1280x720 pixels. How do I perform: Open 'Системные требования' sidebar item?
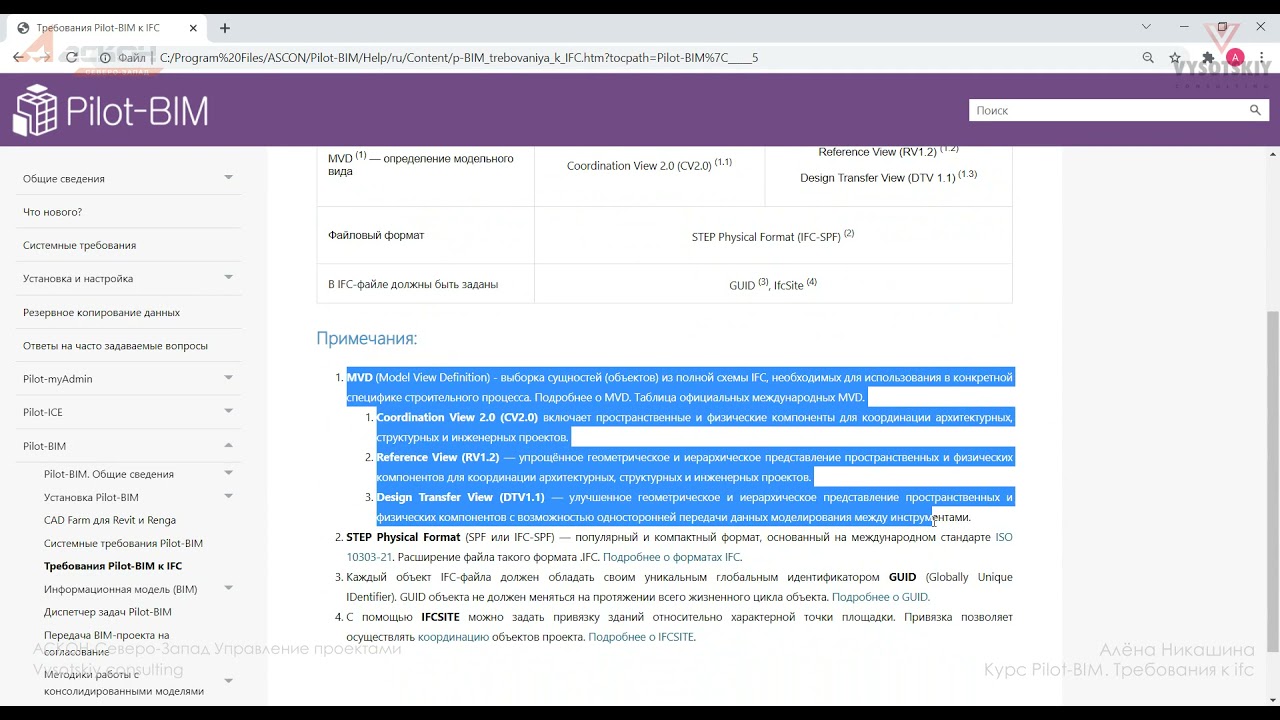79,245
